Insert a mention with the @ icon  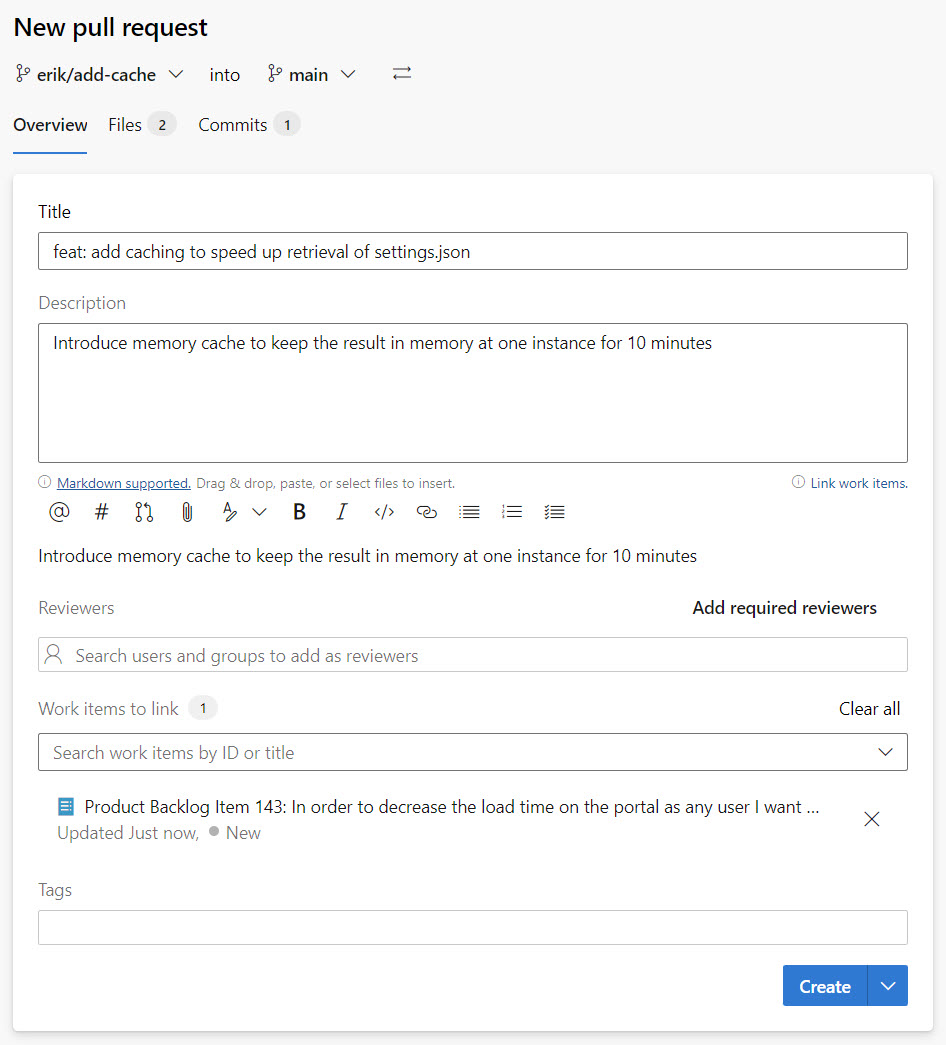(x=59, y=512)
